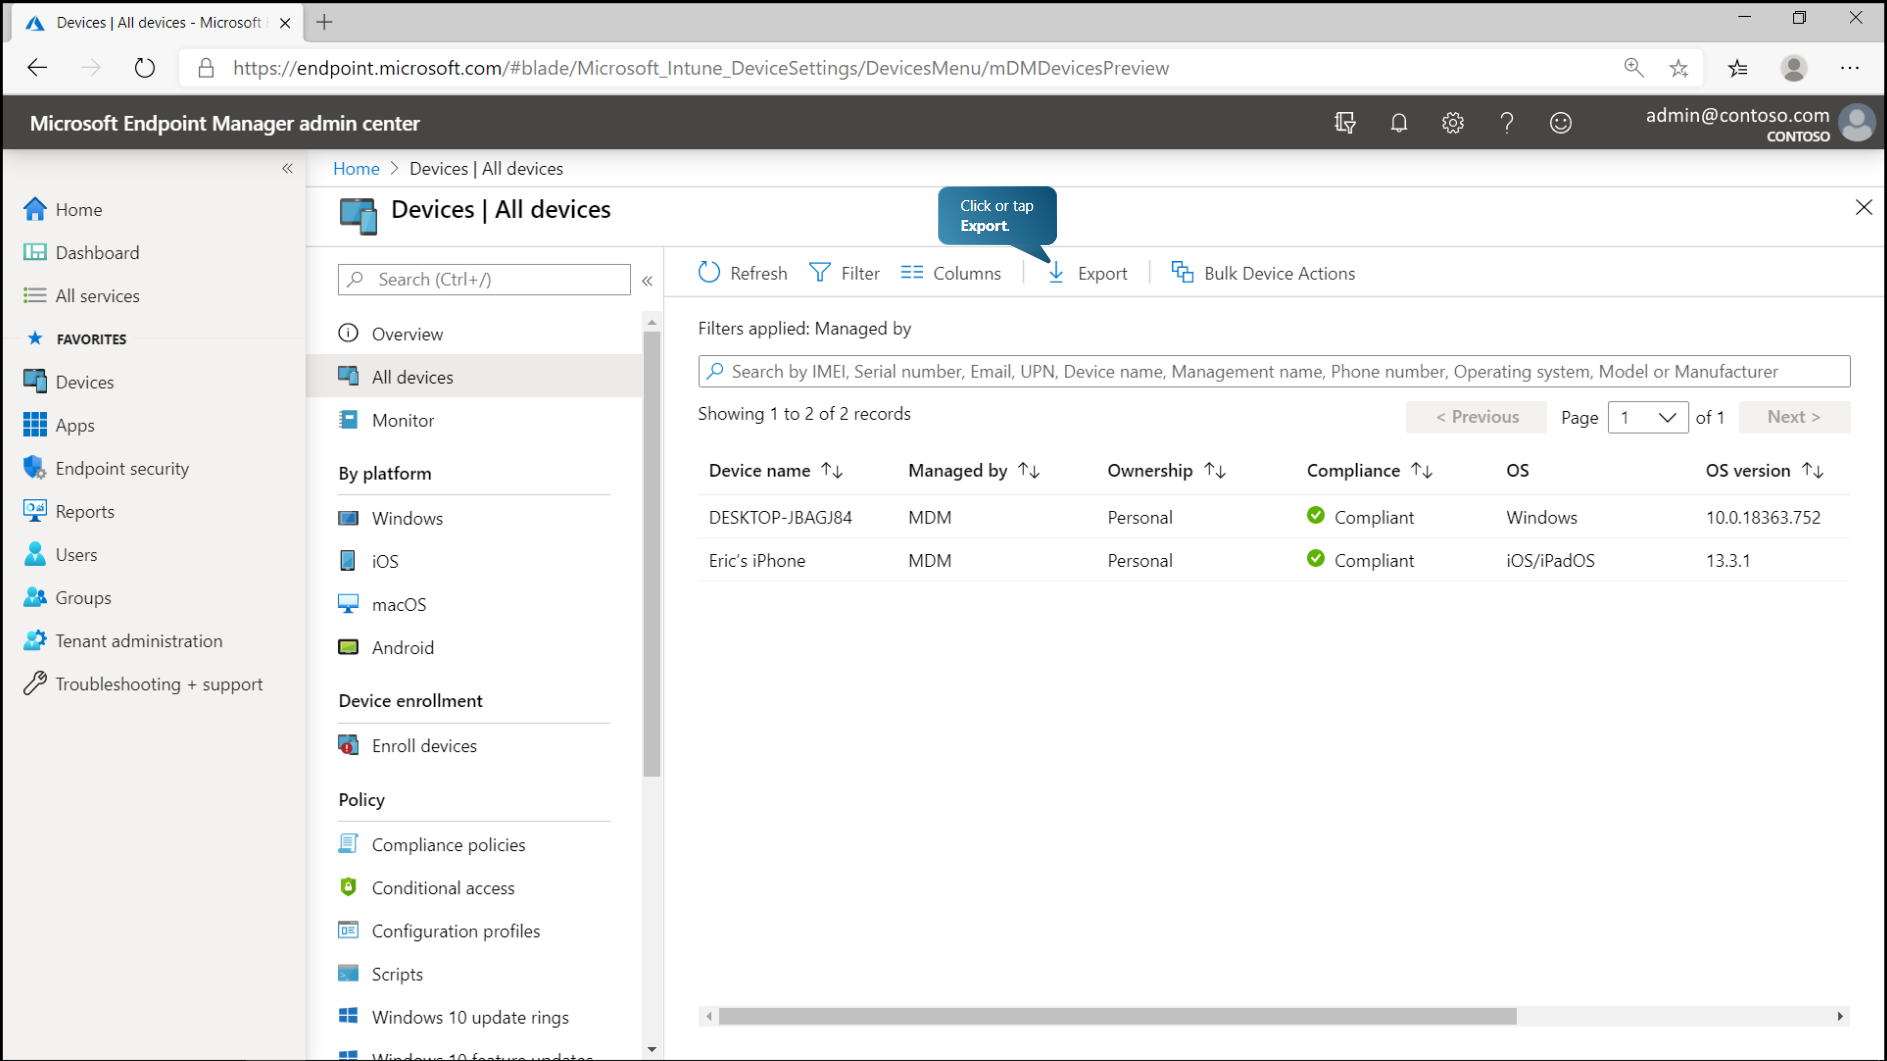1887x1061 pixels.
Task: Click the Next page button
Action: (1794, 417)
